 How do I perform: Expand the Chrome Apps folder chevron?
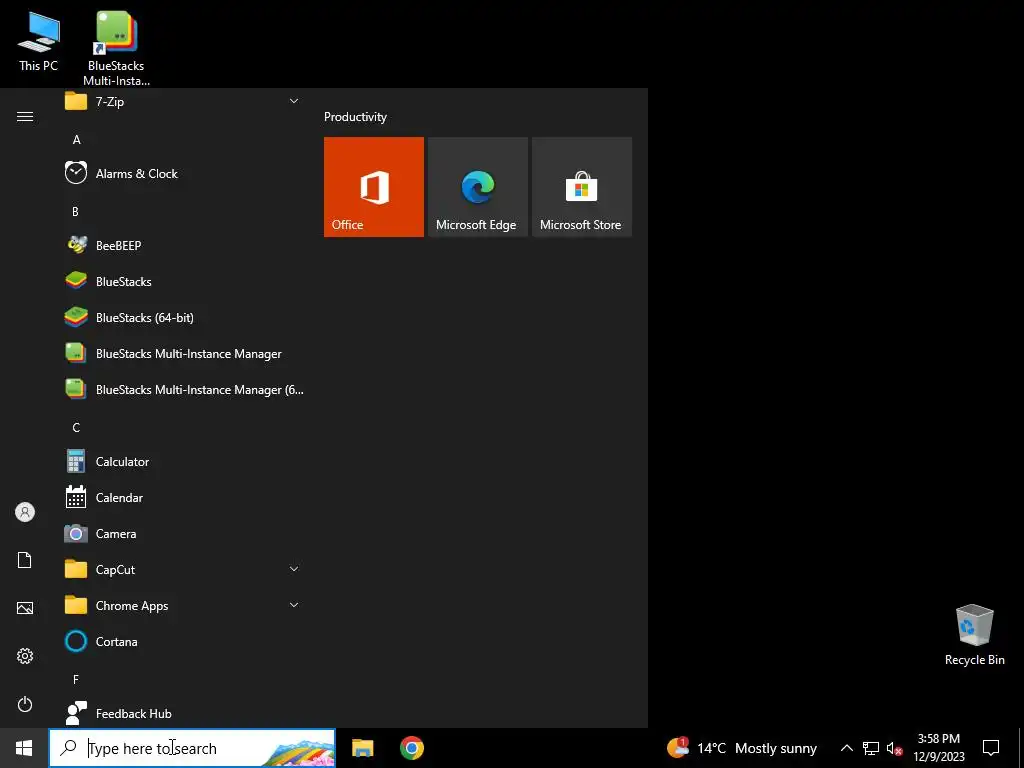coord(294,605)
